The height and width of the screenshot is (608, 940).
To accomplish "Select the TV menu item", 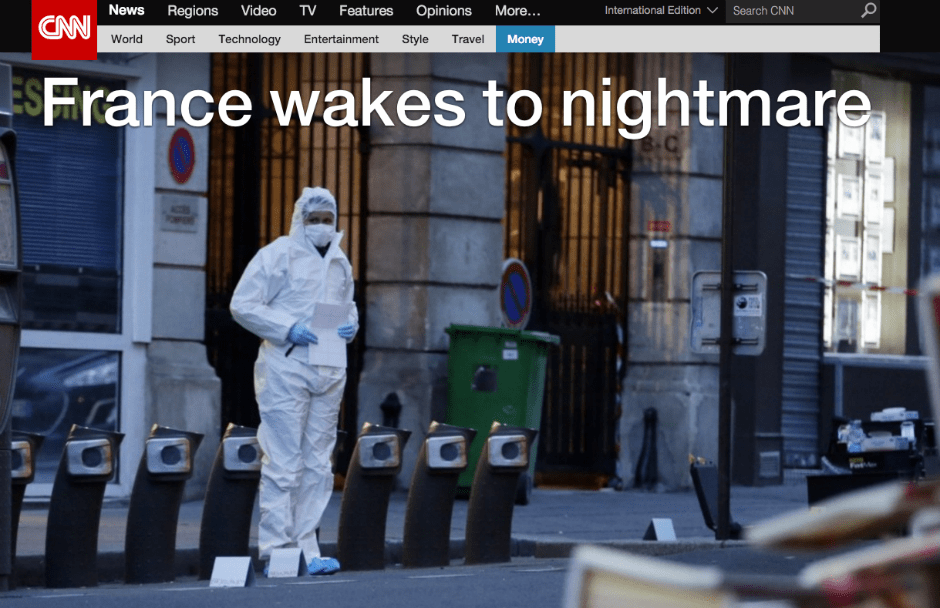I will pos(308,11).
